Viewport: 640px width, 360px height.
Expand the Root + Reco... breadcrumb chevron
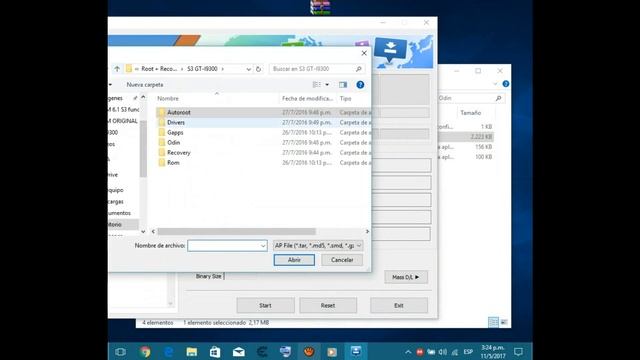click(182, 69)
